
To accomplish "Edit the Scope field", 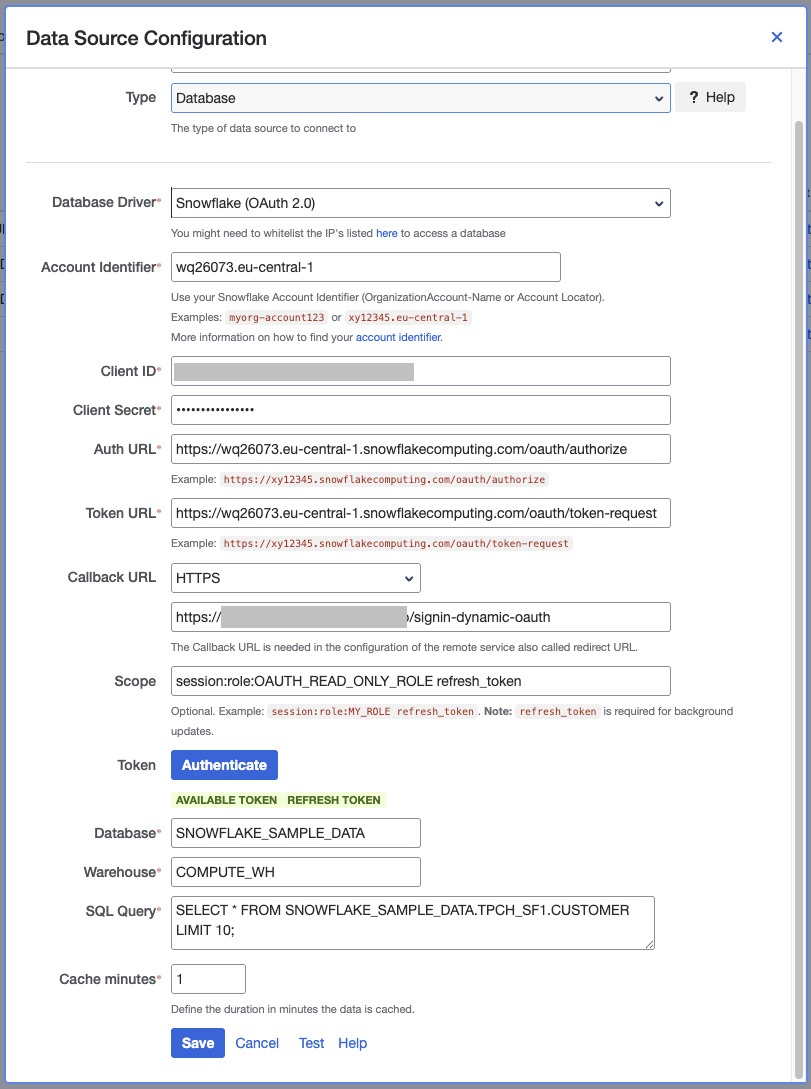I will pyautogui.click(x=421, y=681).
